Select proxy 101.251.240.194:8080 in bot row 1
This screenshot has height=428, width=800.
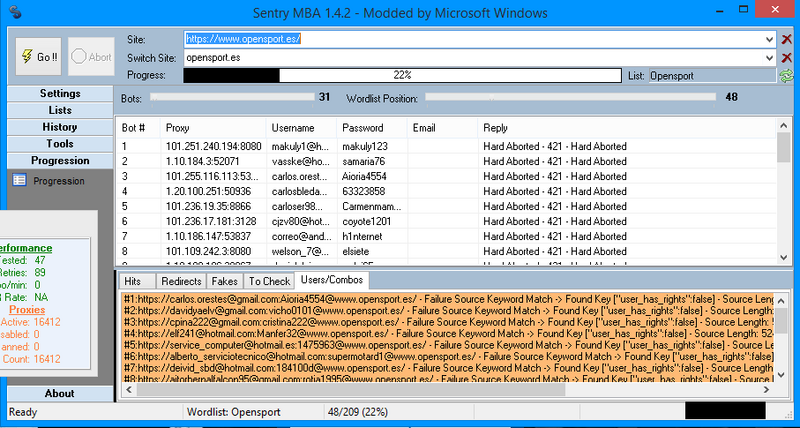pyautogui.click(x=213, y=146)
